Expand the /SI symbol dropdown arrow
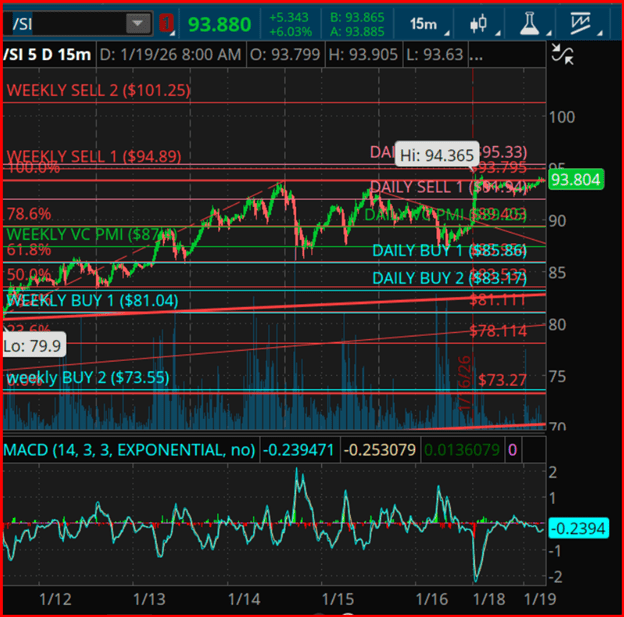 click(134, 23)
